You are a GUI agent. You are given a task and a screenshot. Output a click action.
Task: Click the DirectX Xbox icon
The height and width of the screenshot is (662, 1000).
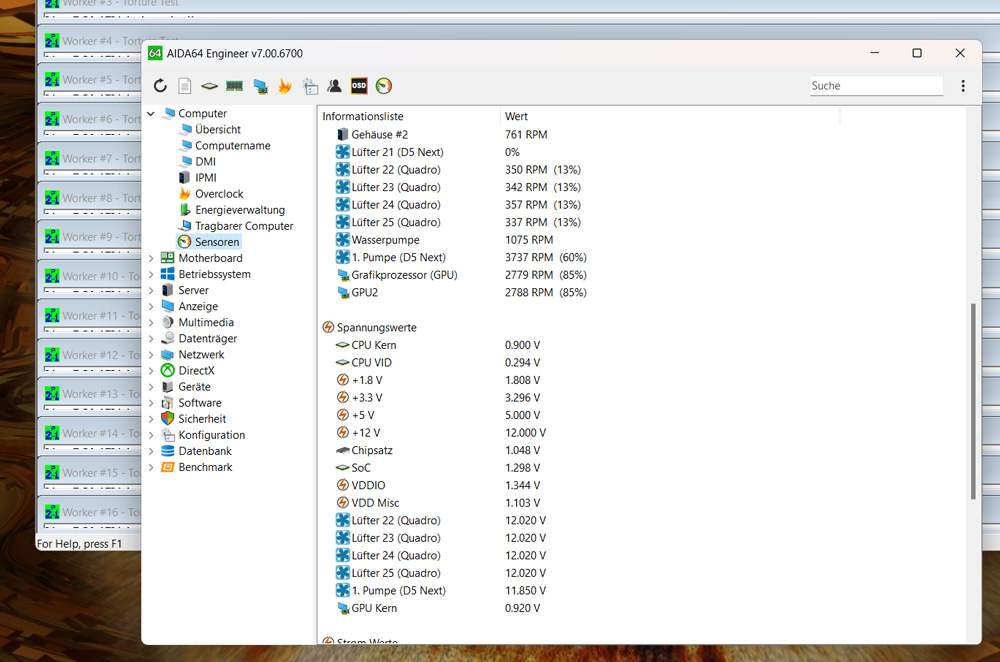click(167, 371)
